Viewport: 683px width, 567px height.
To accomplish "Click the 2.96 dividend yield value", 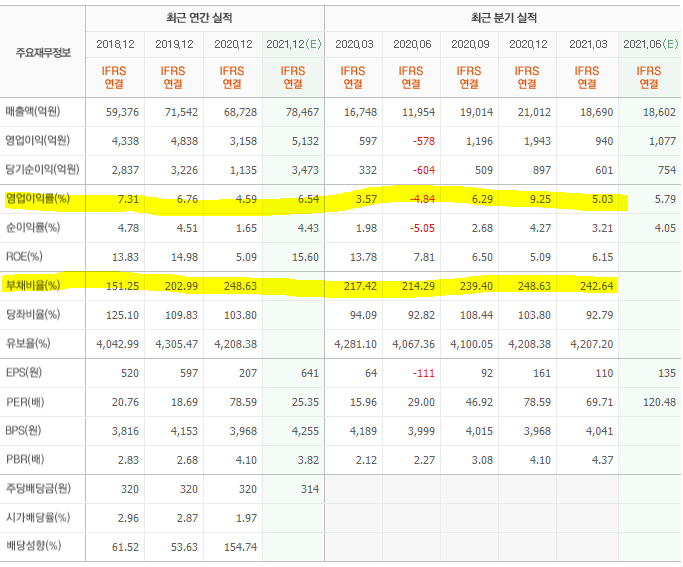I will click(128, 518).
